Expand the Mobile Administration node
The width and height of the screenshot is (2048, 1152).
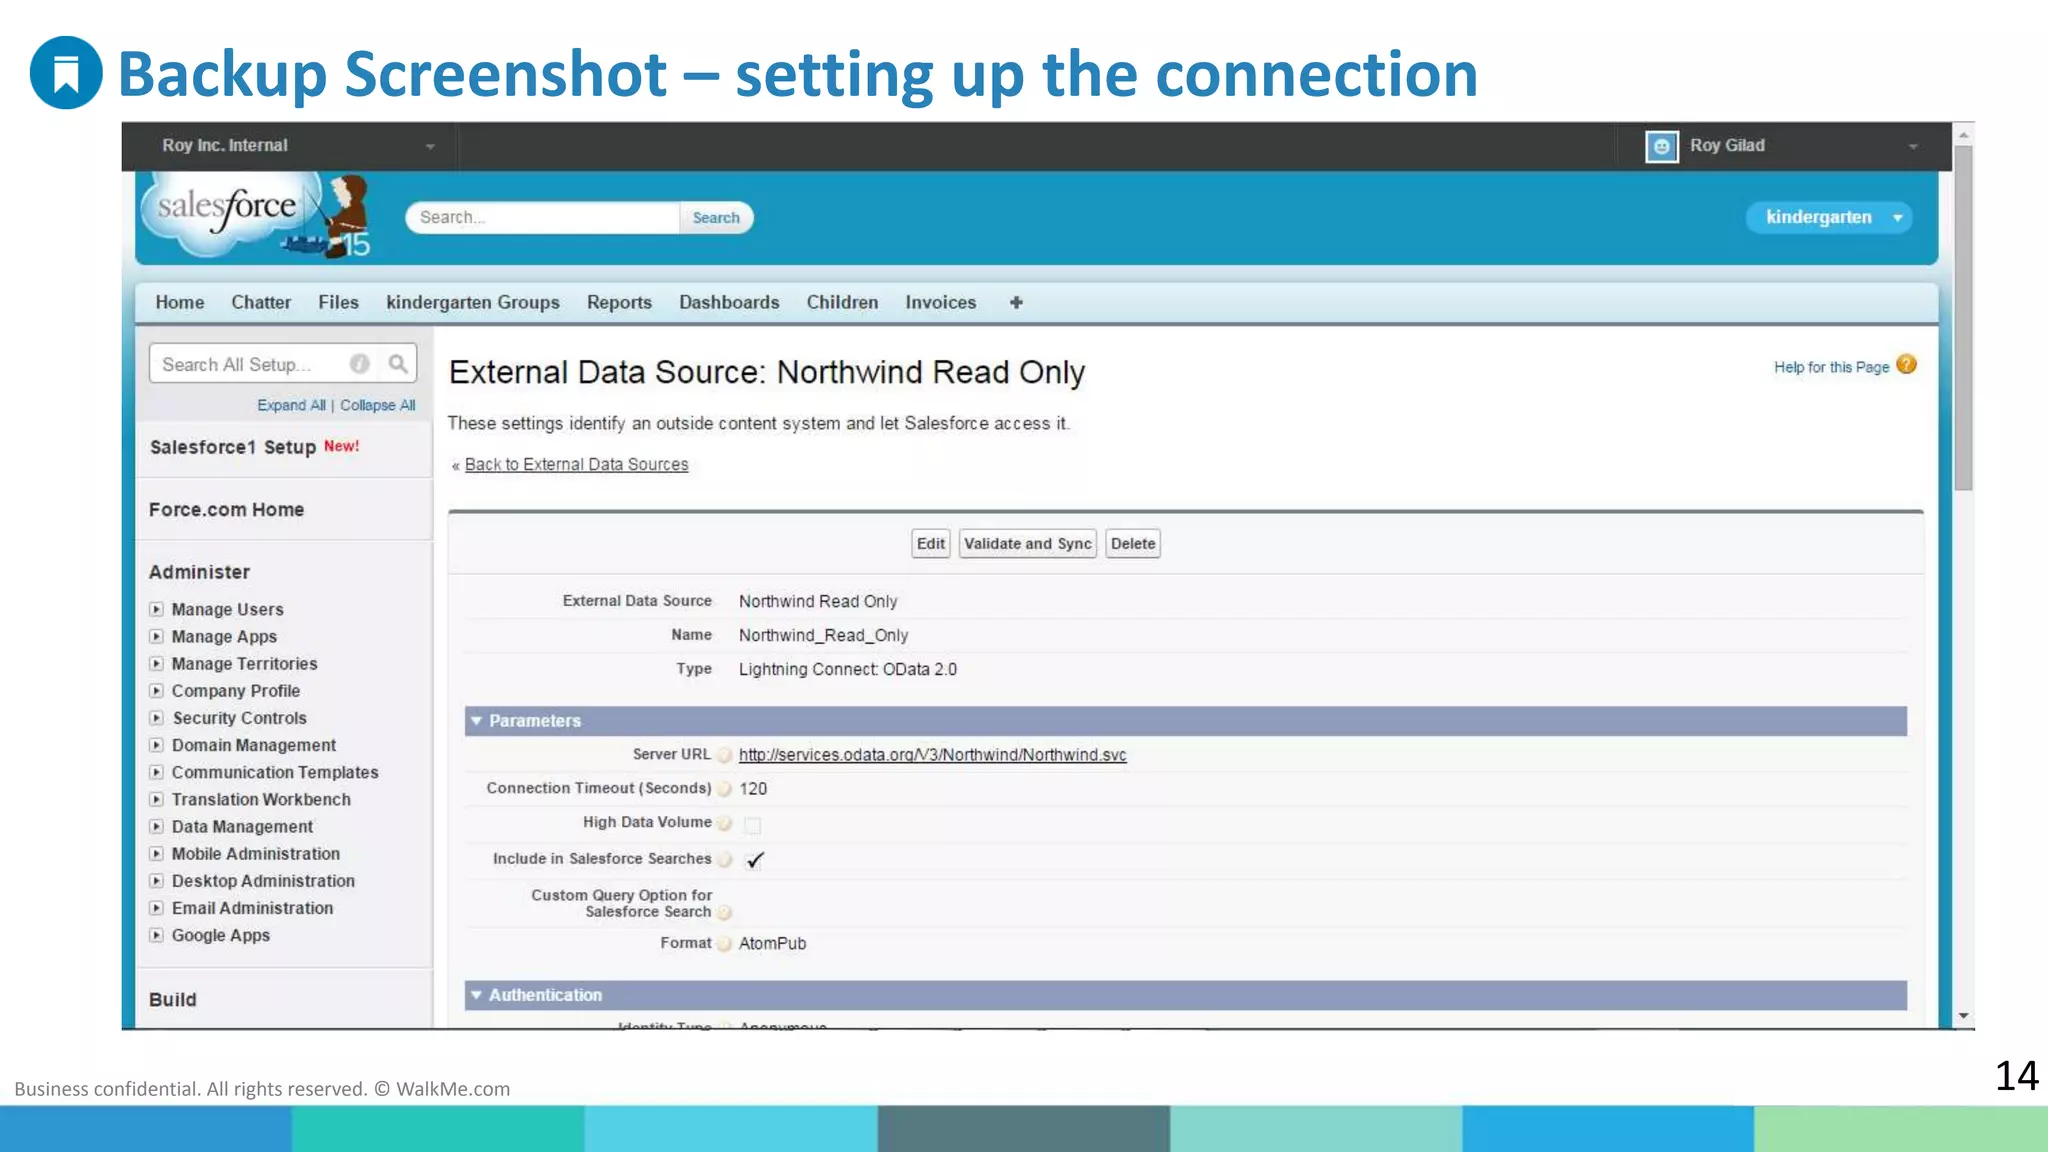click(x=156, y=853)
